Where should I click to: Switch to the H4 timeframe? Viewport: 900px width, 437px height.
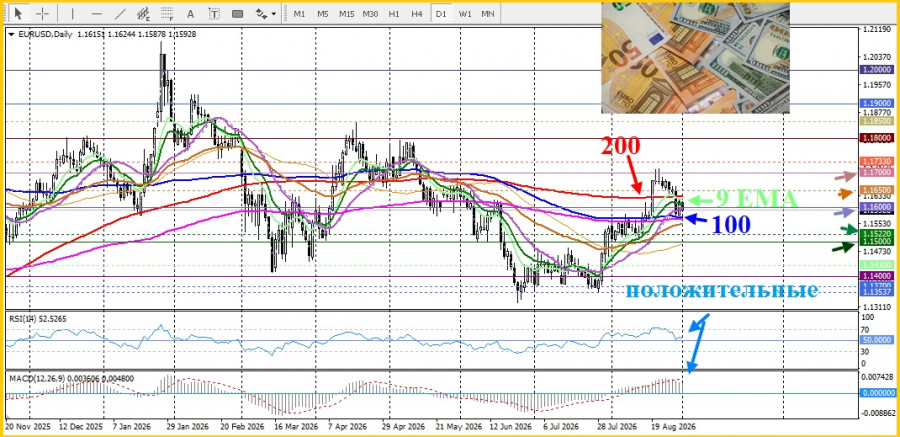(x=417, y=13)
